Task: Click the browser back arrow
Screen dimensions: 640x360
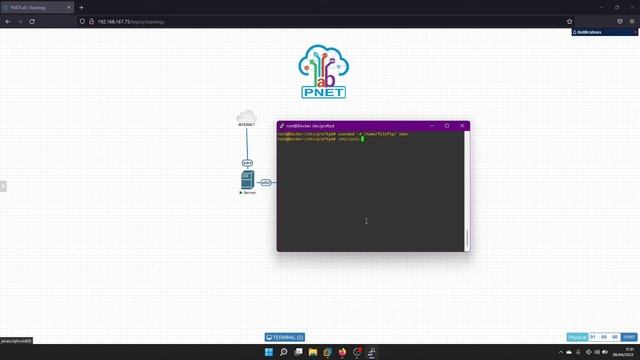Action: pos(8,21)
